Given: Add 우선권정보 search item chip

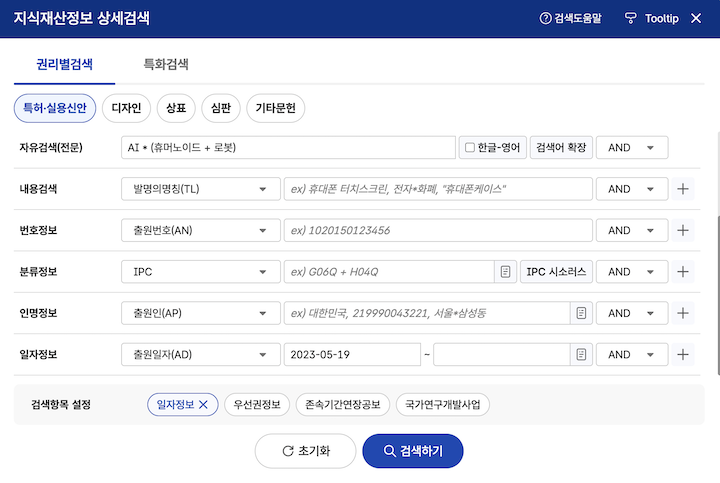Looking at the screenshot, I should pos(257,404).
